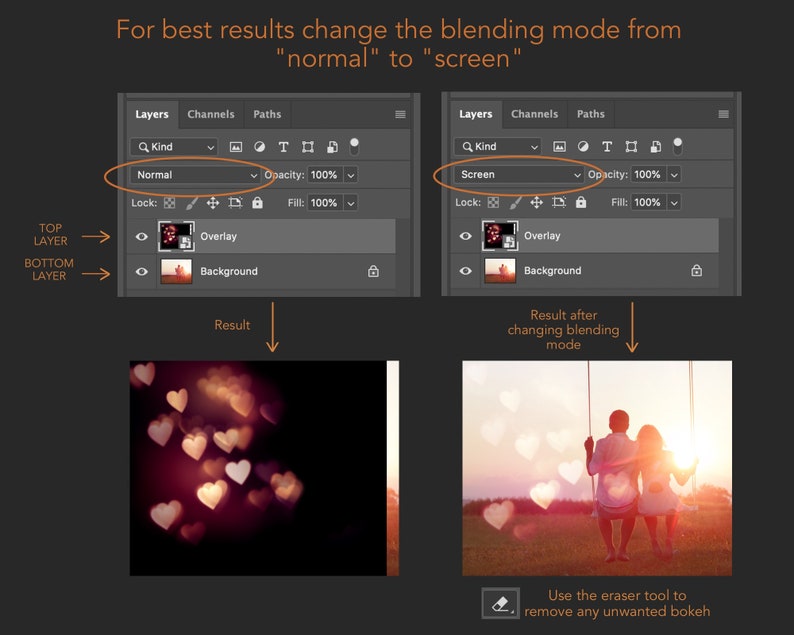Lock image pixels brush icon in right panel
The image size is (794, 635).
(x=515, y=203)
